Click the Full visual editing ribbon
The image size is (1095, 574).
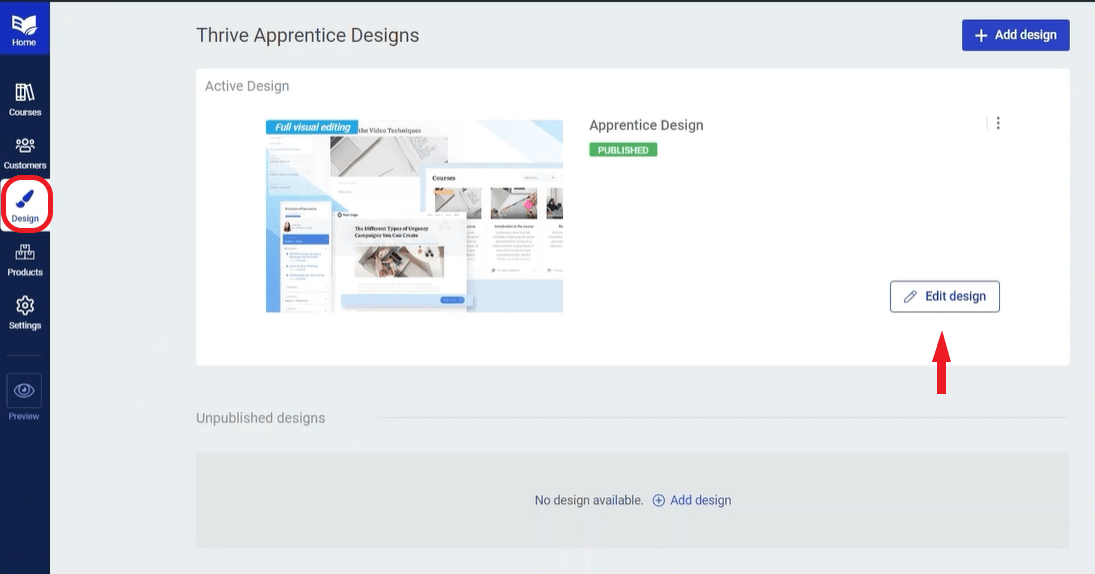[x=312, y=127]
